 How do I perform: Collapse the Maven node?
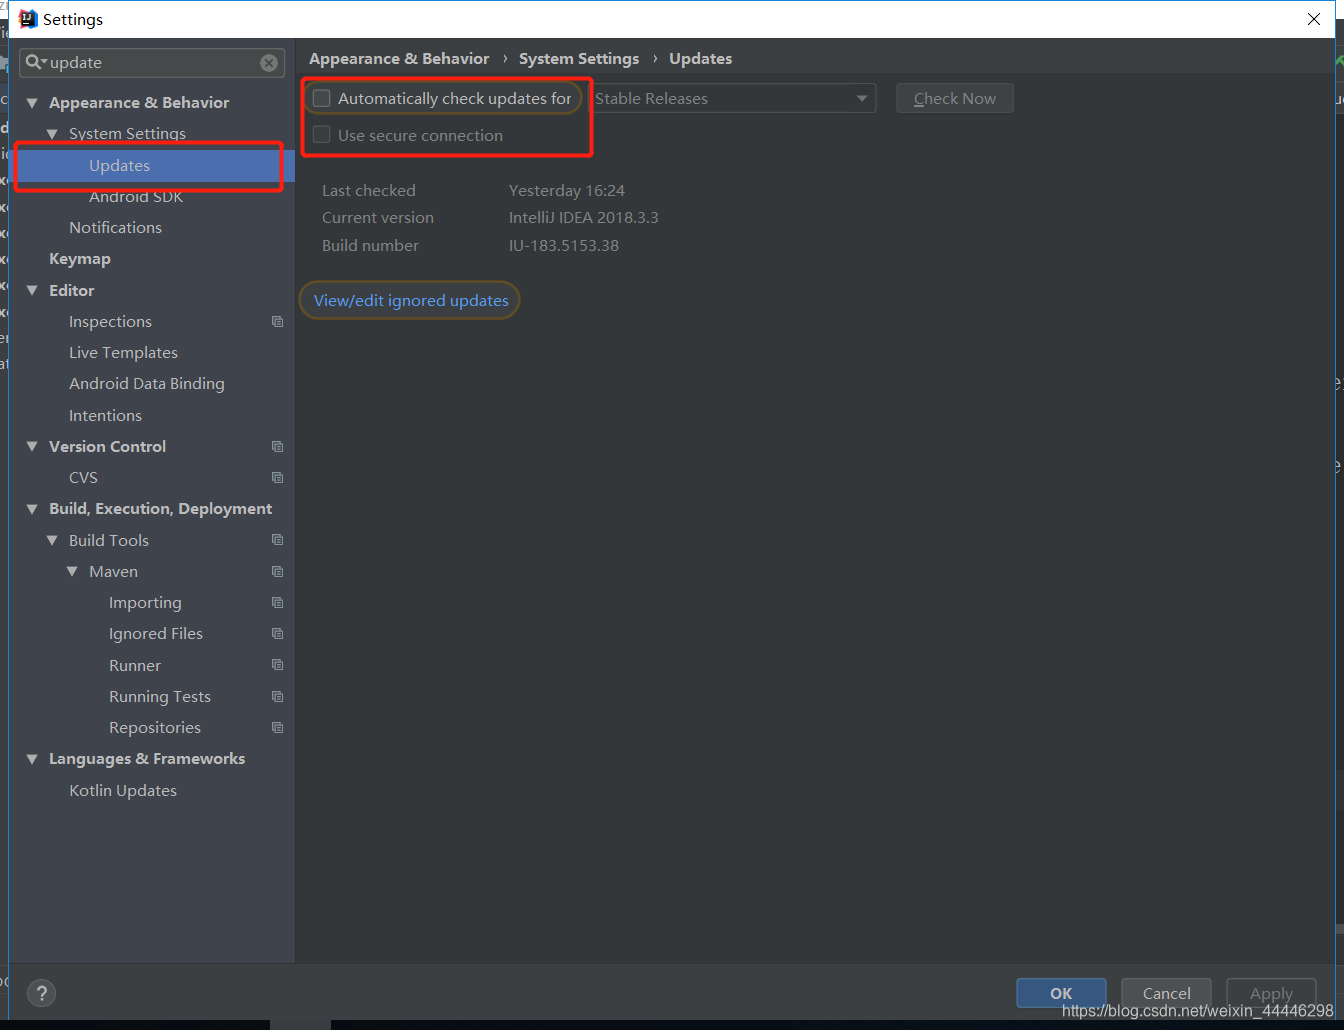pos(72,572)
